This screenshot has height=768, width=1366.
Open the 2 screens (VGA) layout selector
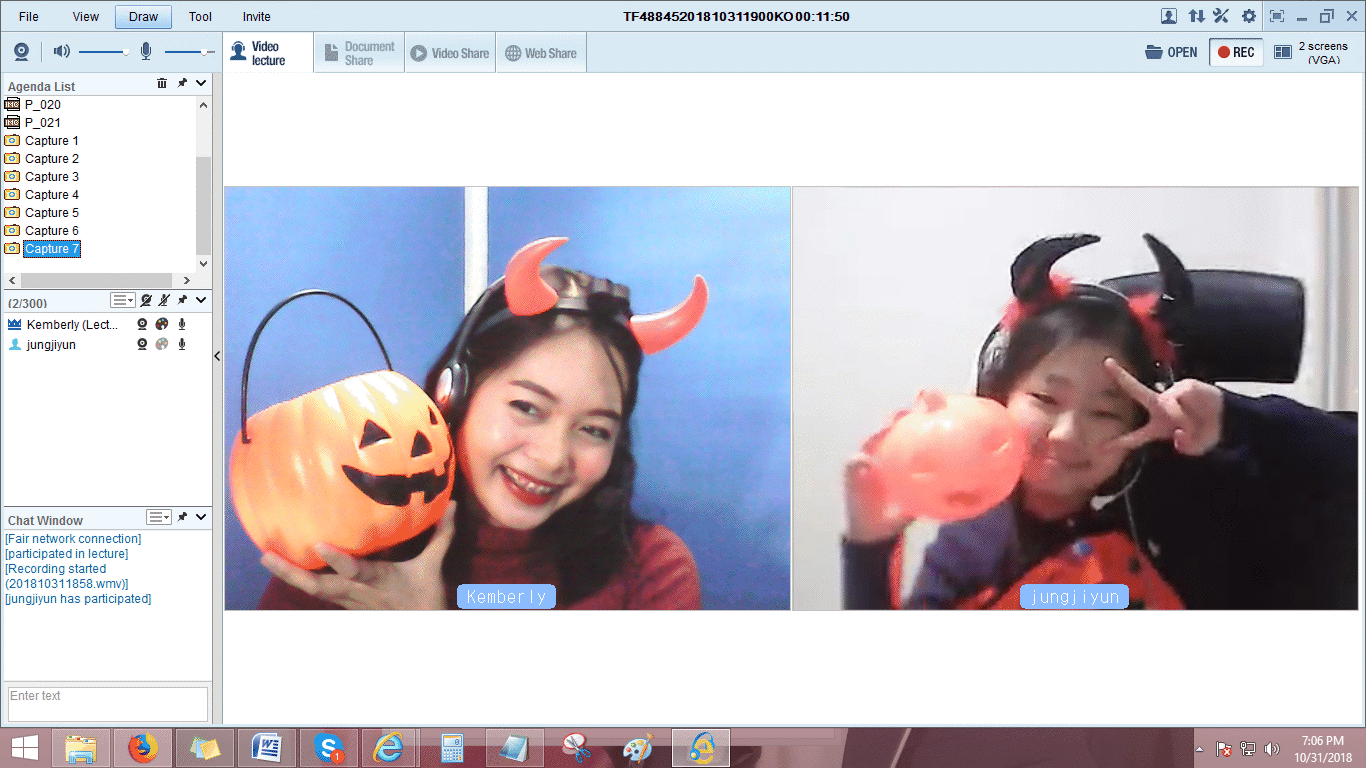(1311, 52)
